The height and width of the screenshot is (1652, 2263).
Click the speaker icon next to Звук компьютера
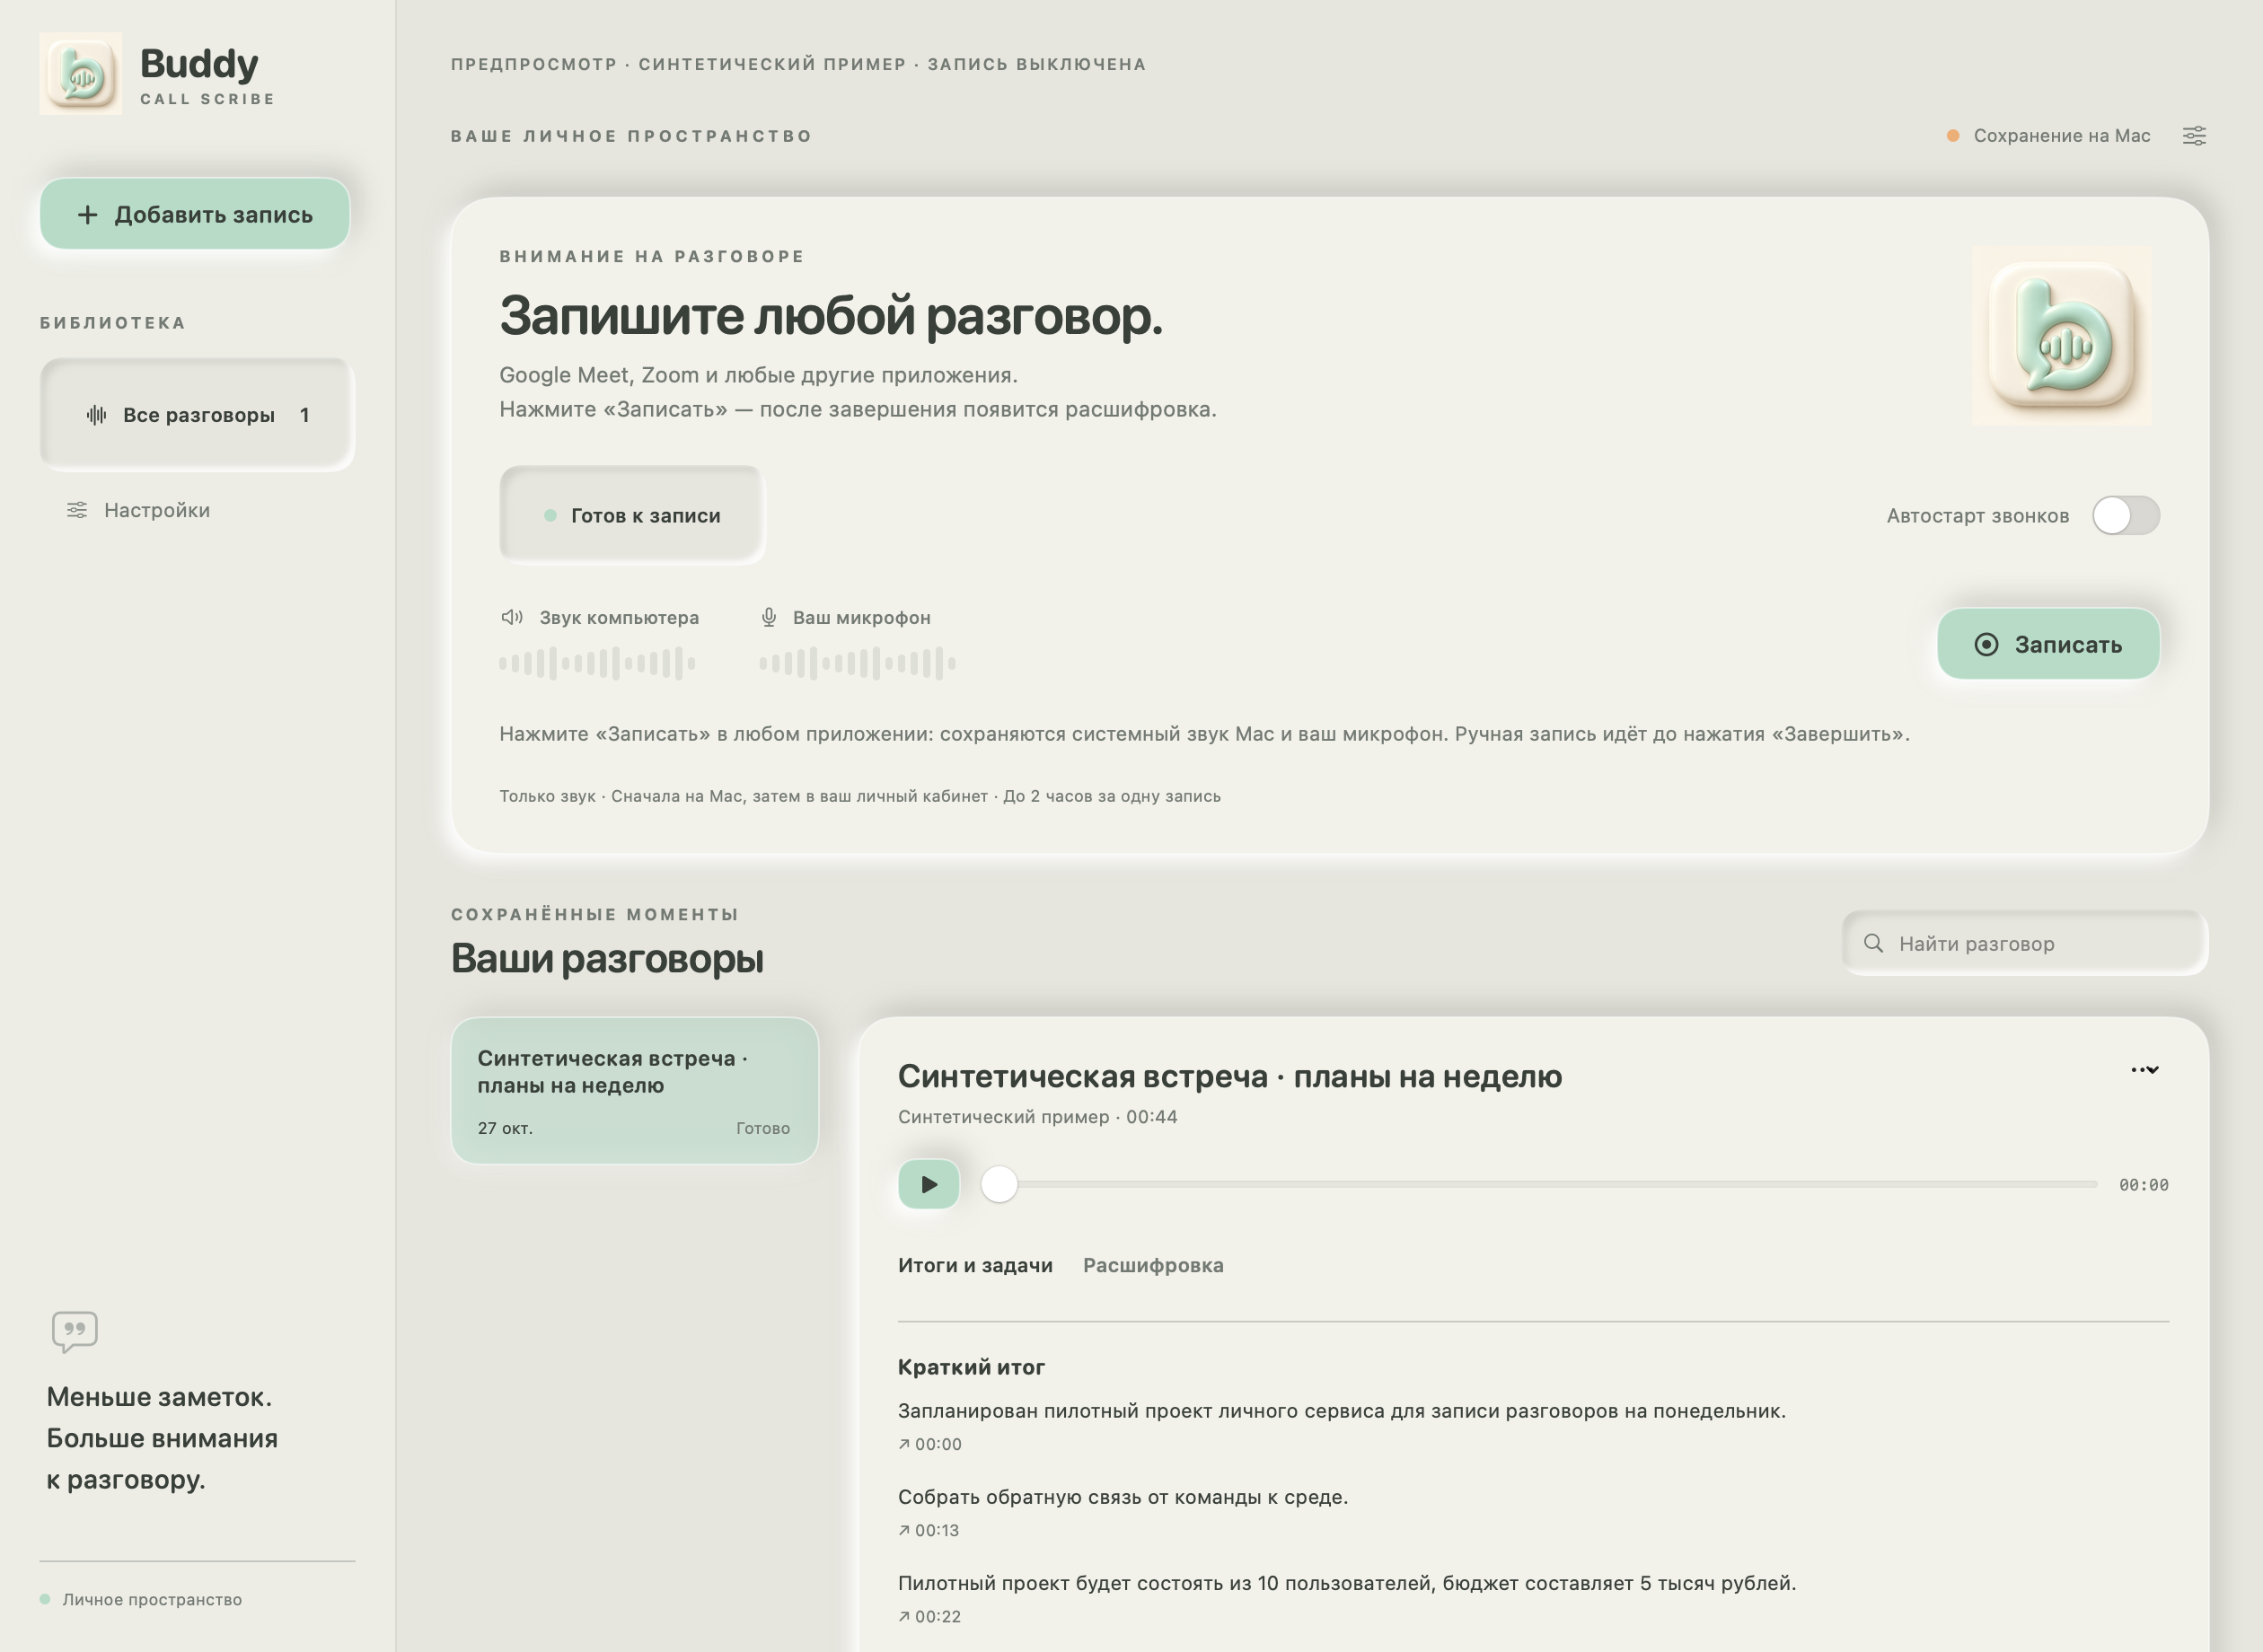click(x=512, y=617)
